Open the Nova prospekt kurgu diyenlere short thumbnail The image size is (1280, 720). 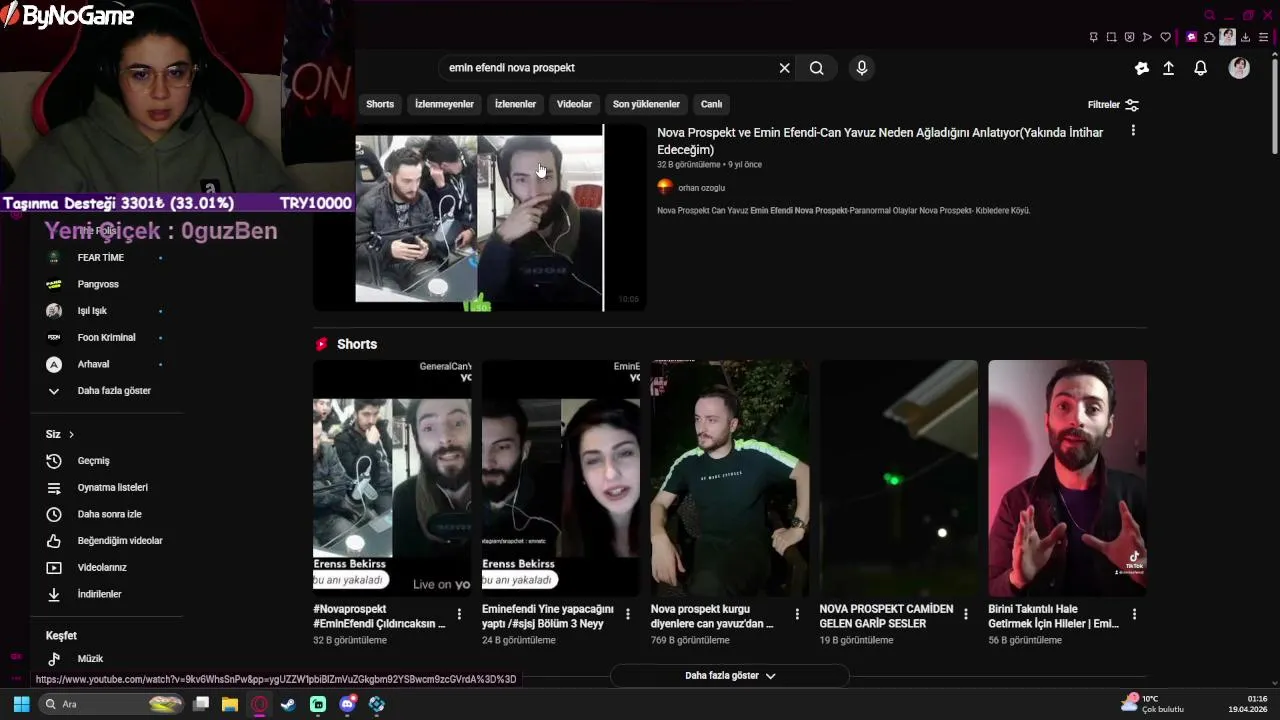pos(730,478)
